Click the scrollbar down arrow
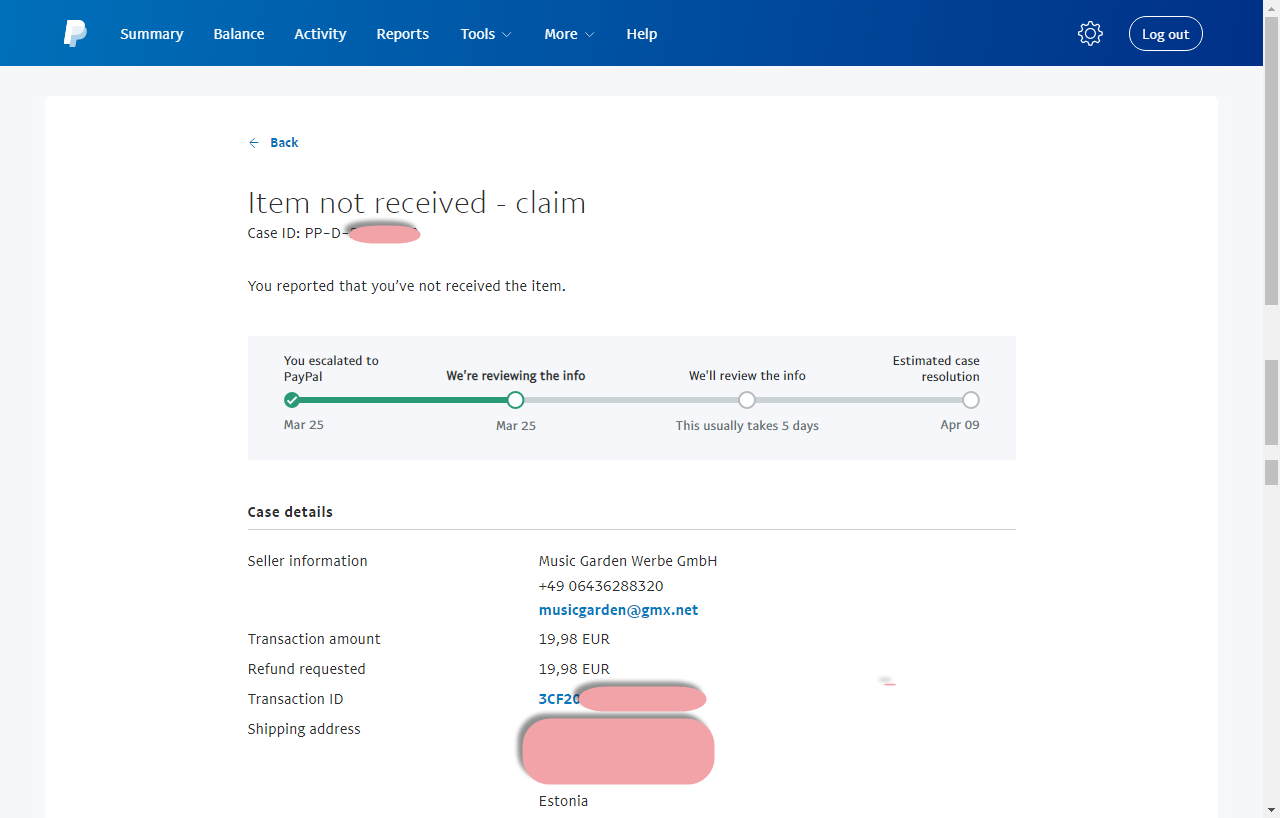 [1271, 809]
